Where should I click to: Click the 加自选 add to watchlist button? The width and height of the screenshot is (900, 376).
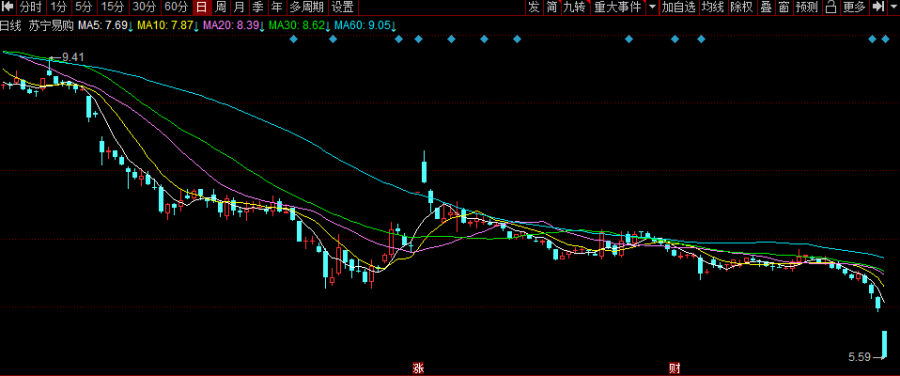click(x=678, y=7)
